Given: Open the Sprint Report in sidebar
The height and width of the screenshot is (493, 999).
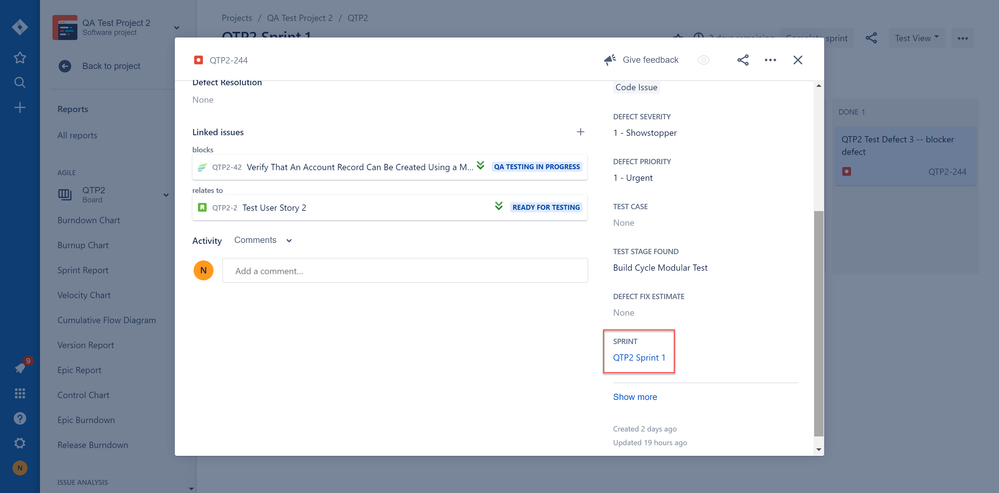Looking at the screenshot, I should click(x=83, y=270).
